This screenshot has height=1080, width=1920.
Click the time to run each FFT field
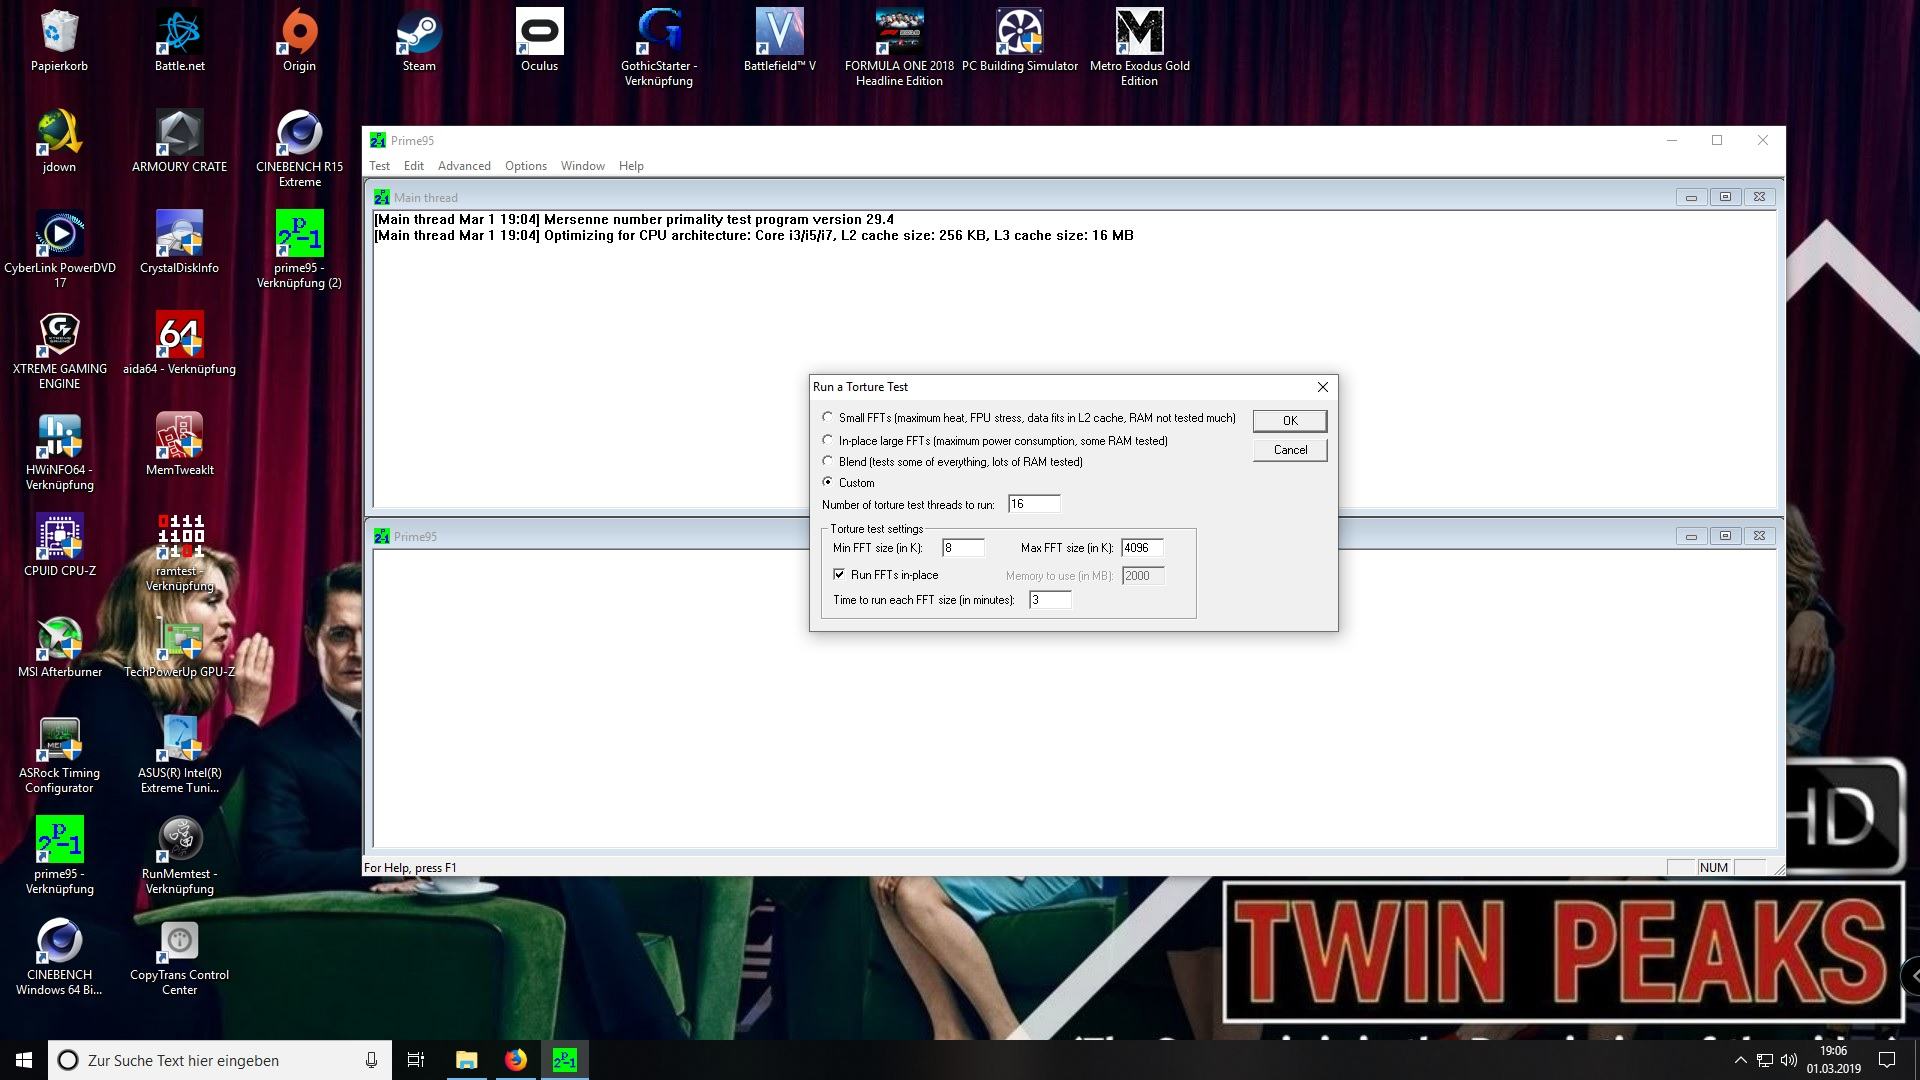(x=1050, y=600)
